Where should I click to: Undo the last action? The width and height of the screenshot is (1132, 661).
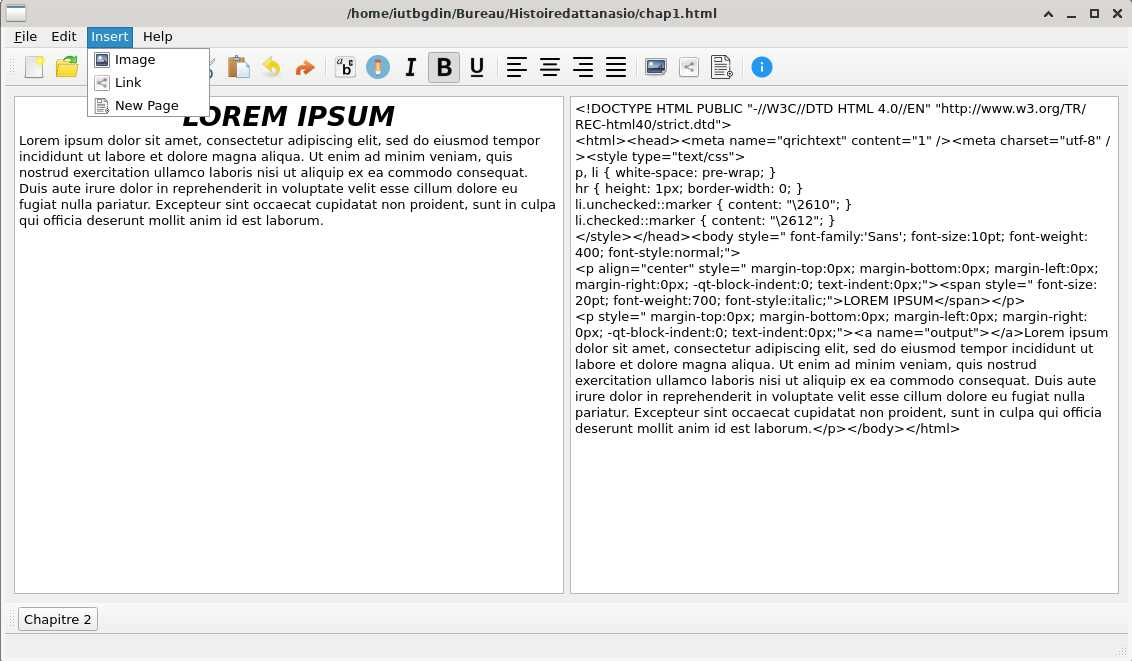pyautogui.click(x=271, y=67)
